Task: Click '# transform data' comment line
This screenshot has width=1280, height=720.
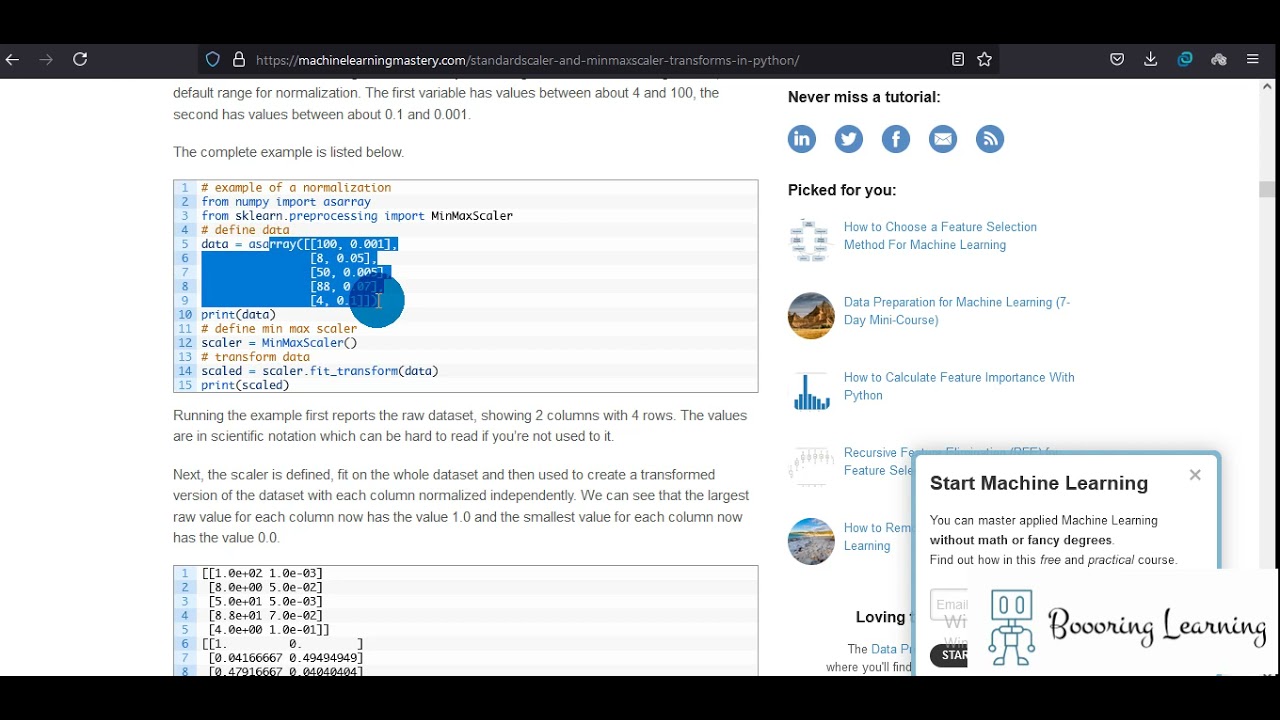Action: point(255,356)
